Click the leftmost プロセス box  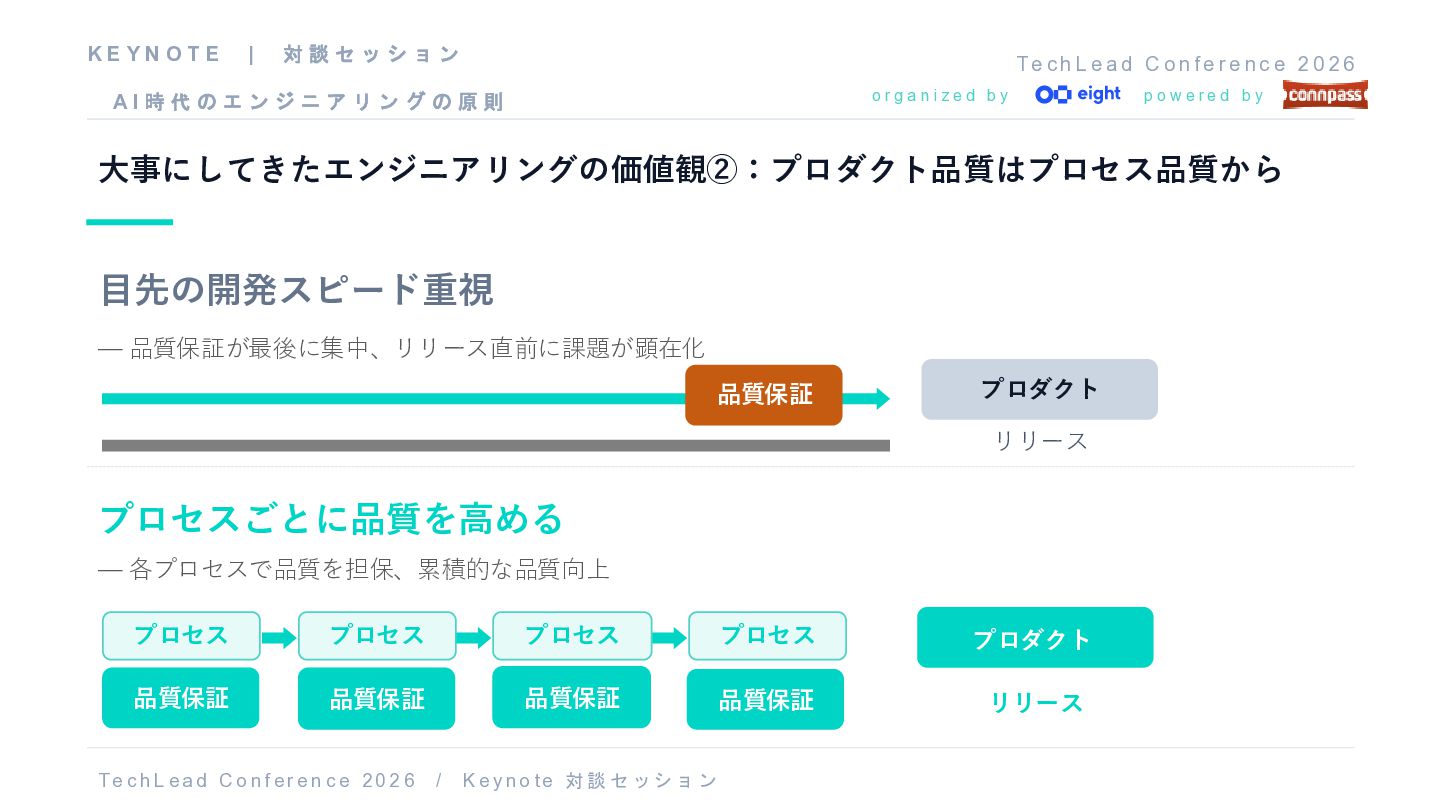[181, 636]
